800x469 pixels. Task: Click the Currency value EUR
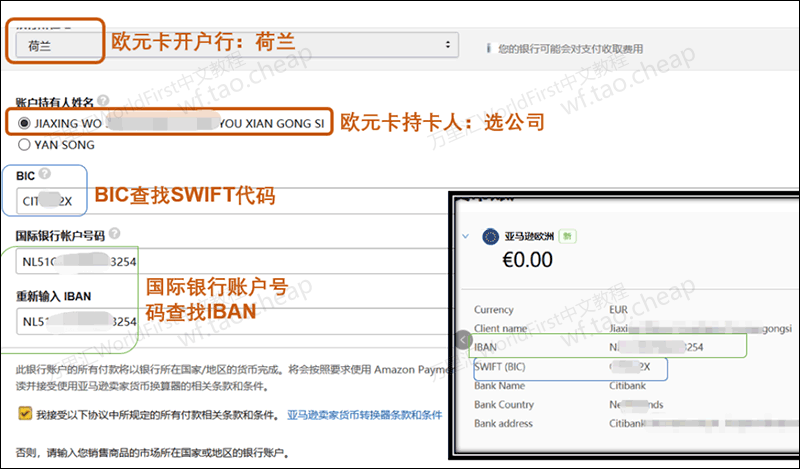click(x=618, y=310)
